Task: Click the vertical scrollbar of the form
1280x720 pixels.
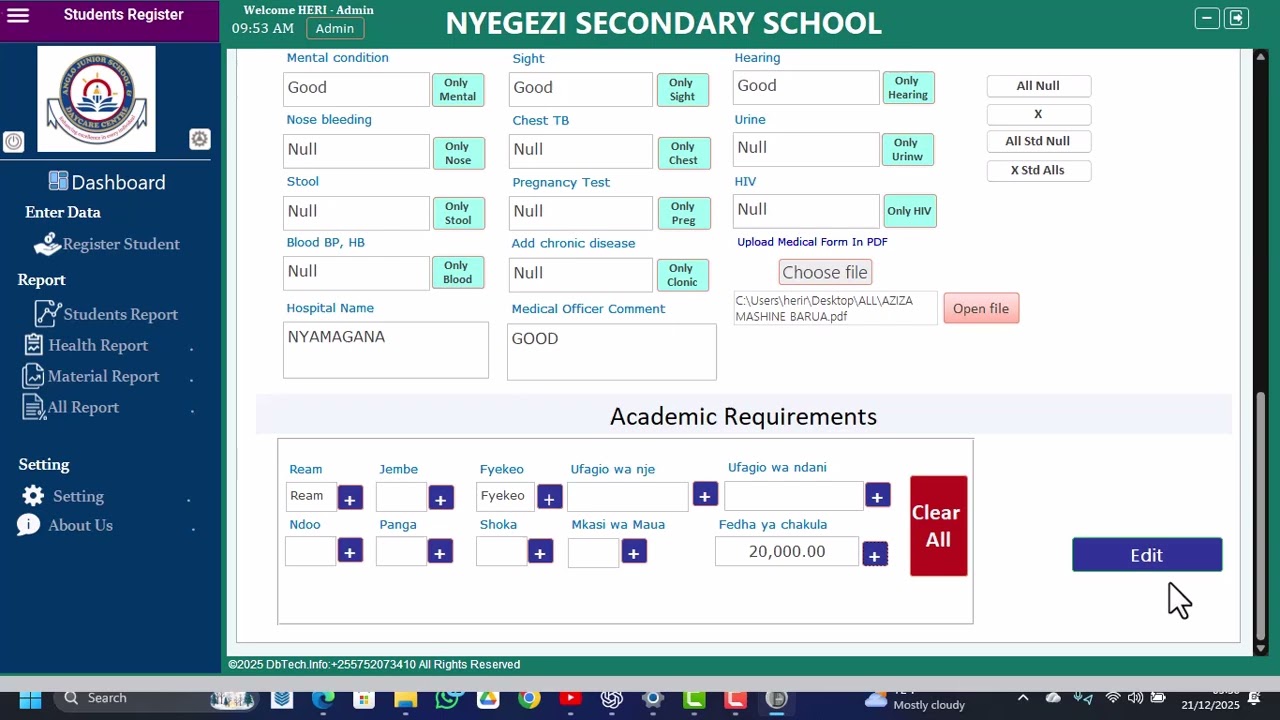Action: [1261, 516]
